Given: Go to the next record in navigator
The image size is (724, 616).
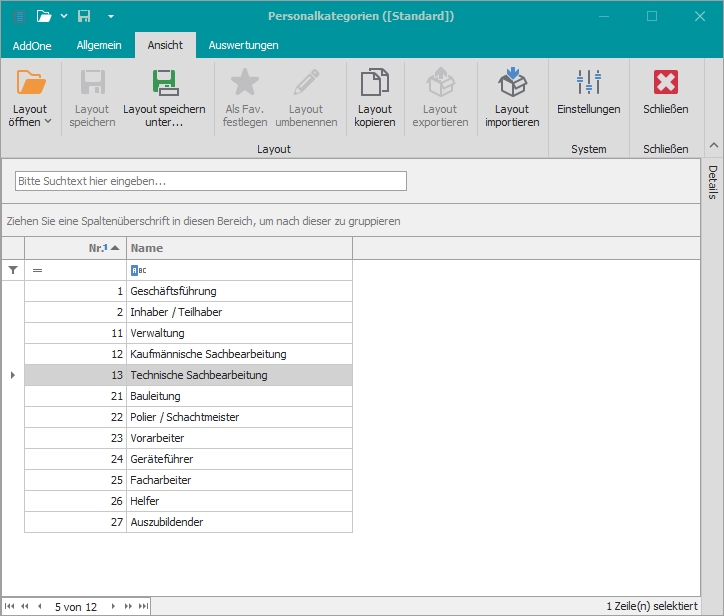Looking at the screenshot, I should (113, 606).
